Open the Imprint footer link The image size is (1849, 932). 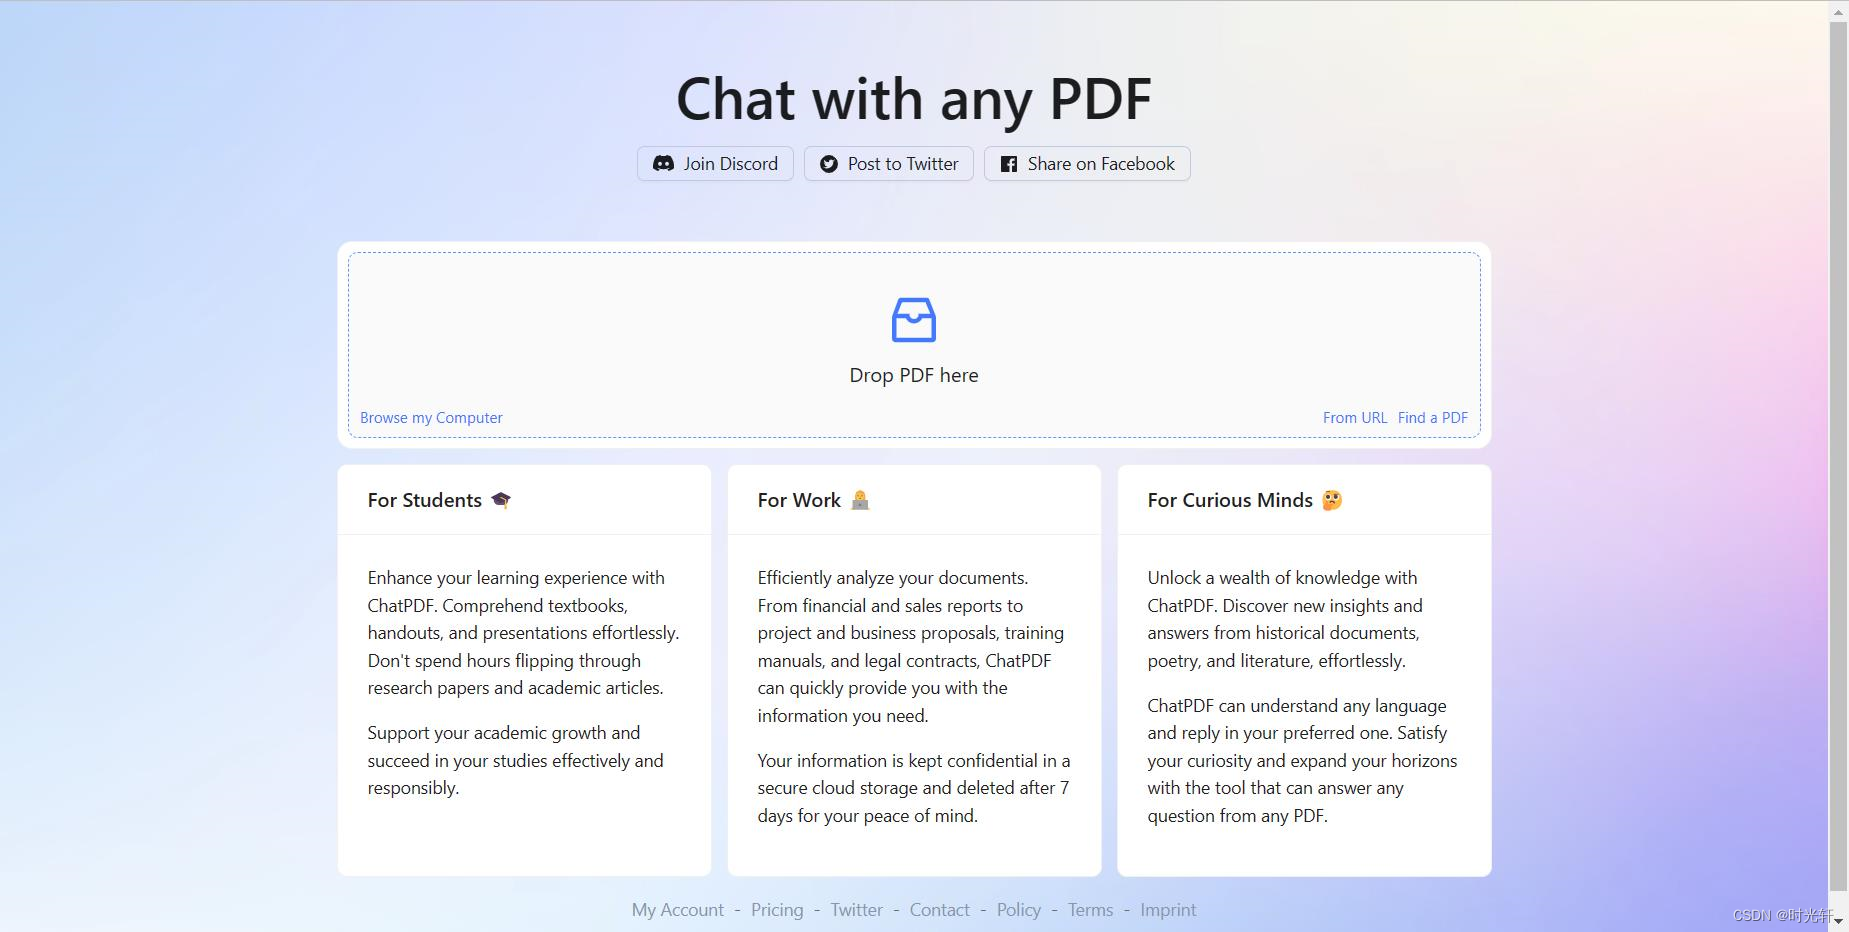tap(1168, 910)
